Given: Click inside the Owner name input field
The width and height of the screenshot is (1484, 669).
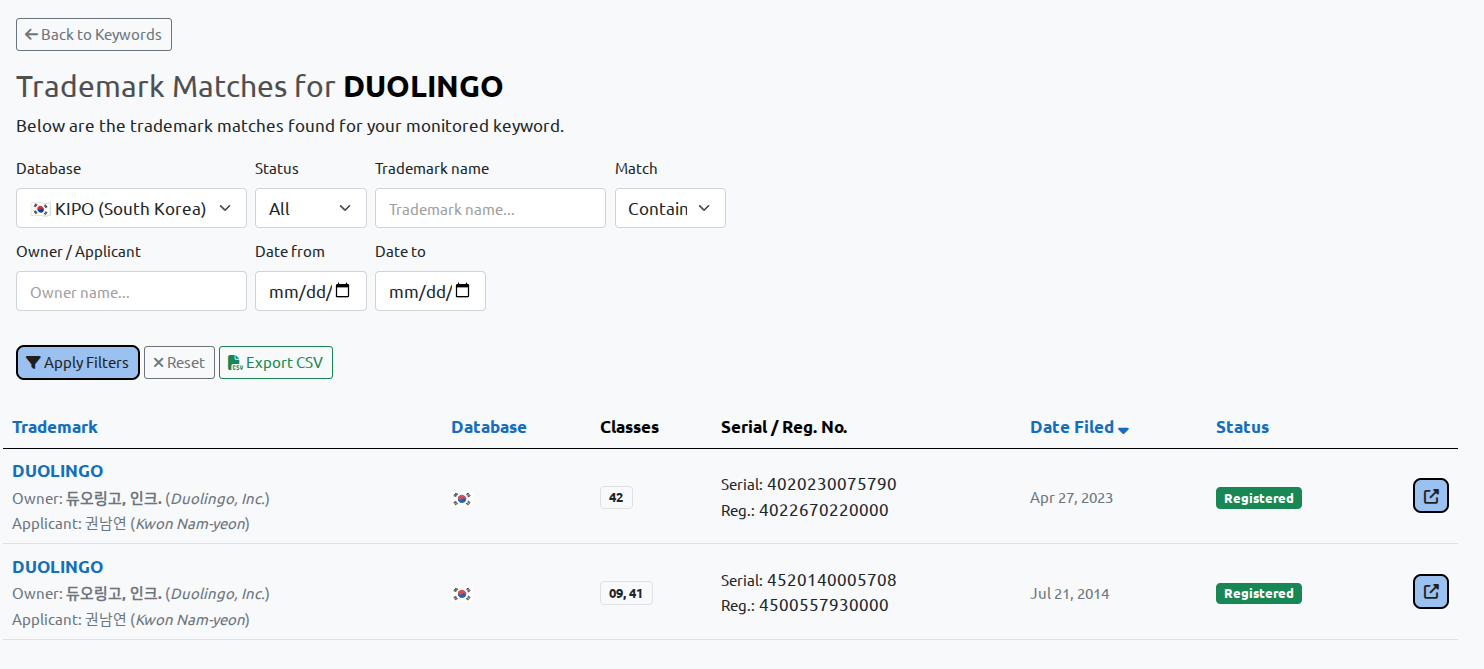Looking at the screenshot, I should (131, 290).
